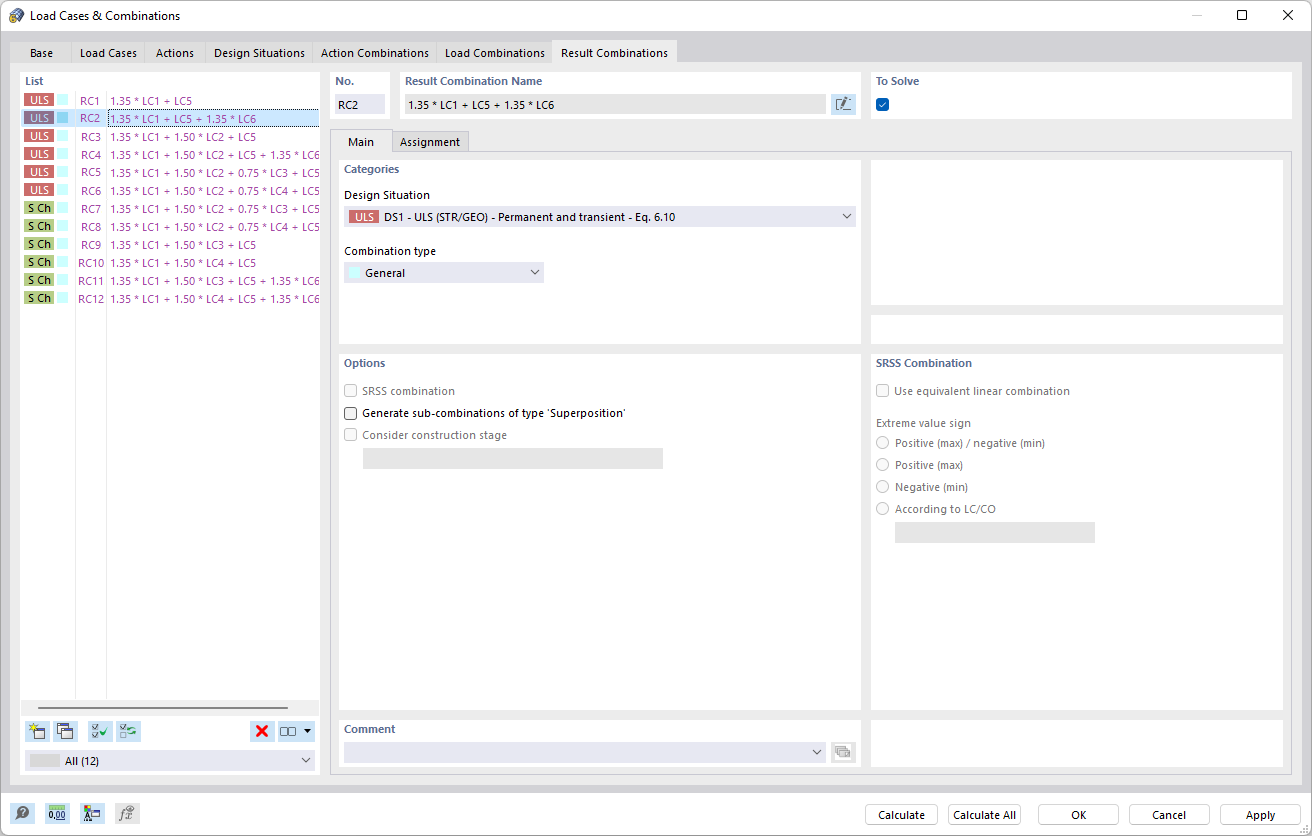Click the ULS badge of row RC6

tap(40, 190)
